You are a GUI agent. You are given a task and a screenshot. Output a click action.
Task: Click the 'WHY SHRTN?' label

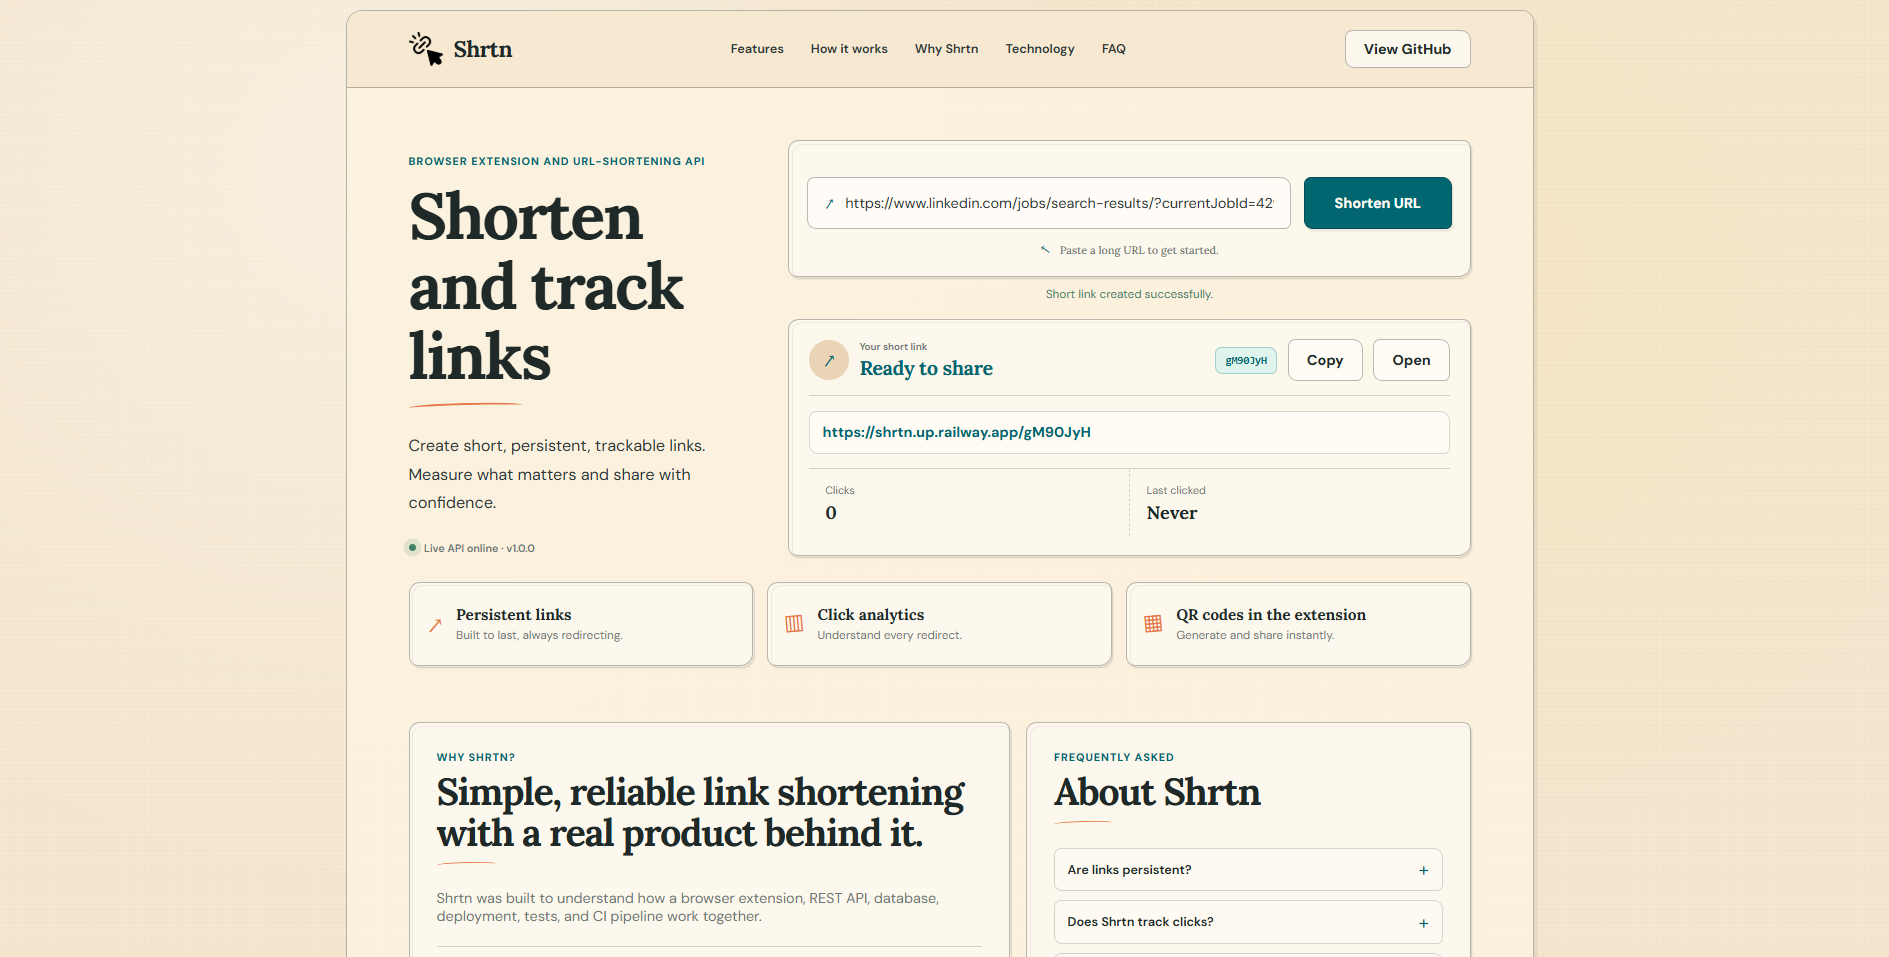coord(476,758)
